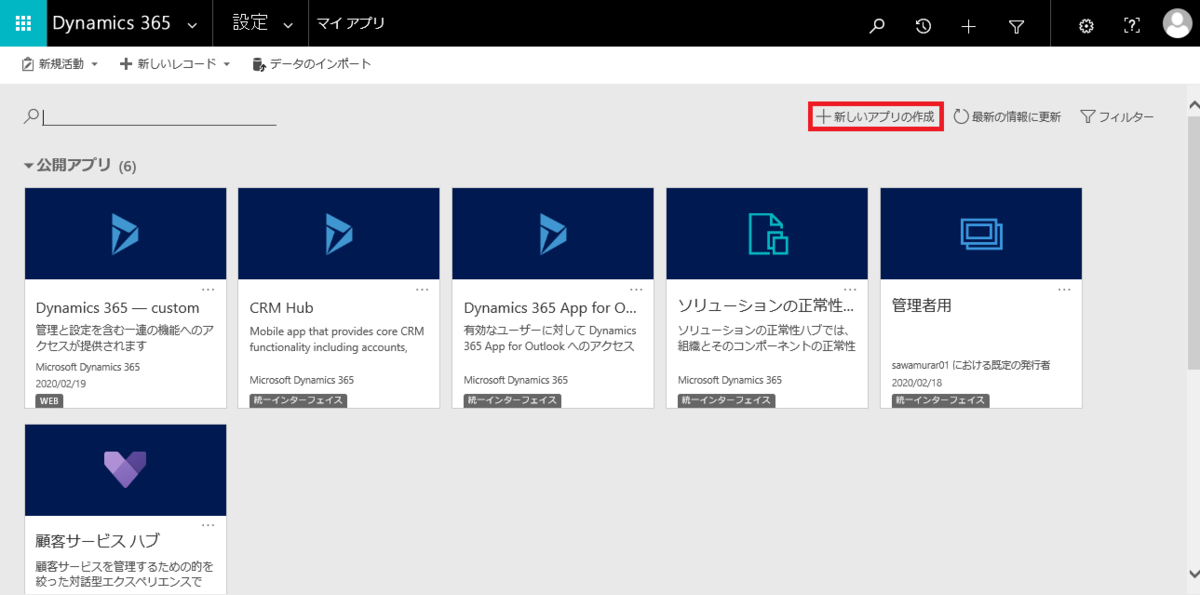Screen dimensions: 1200x595
Task: Open the 管理者用 title
Action: pyautogui.click(x=921, y=306)
